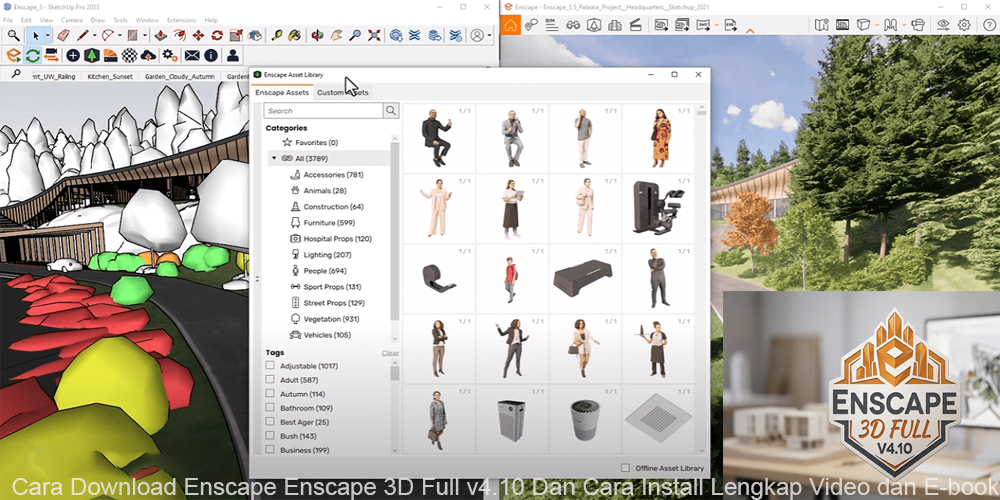The width and height of the screenshot is (1000, 500).
Task: Select the Rotate tool in SketchUp toolbar
Action: [217, 36]
